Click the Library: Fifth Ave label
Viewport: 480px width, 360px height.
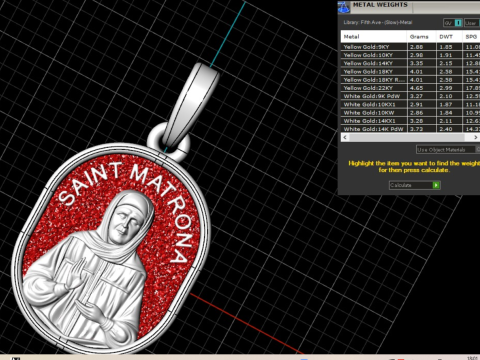point(378,22)
